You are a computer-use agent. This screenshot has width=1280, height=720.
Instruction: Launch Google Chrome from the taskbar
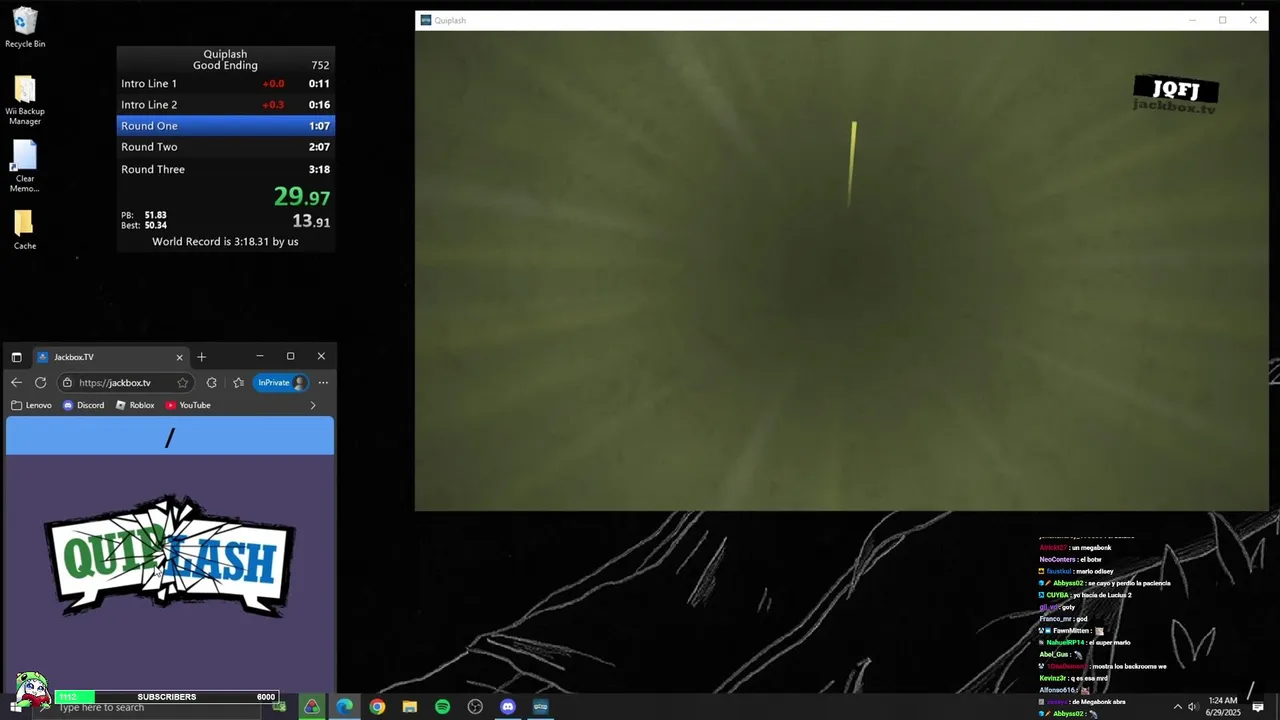377,707
